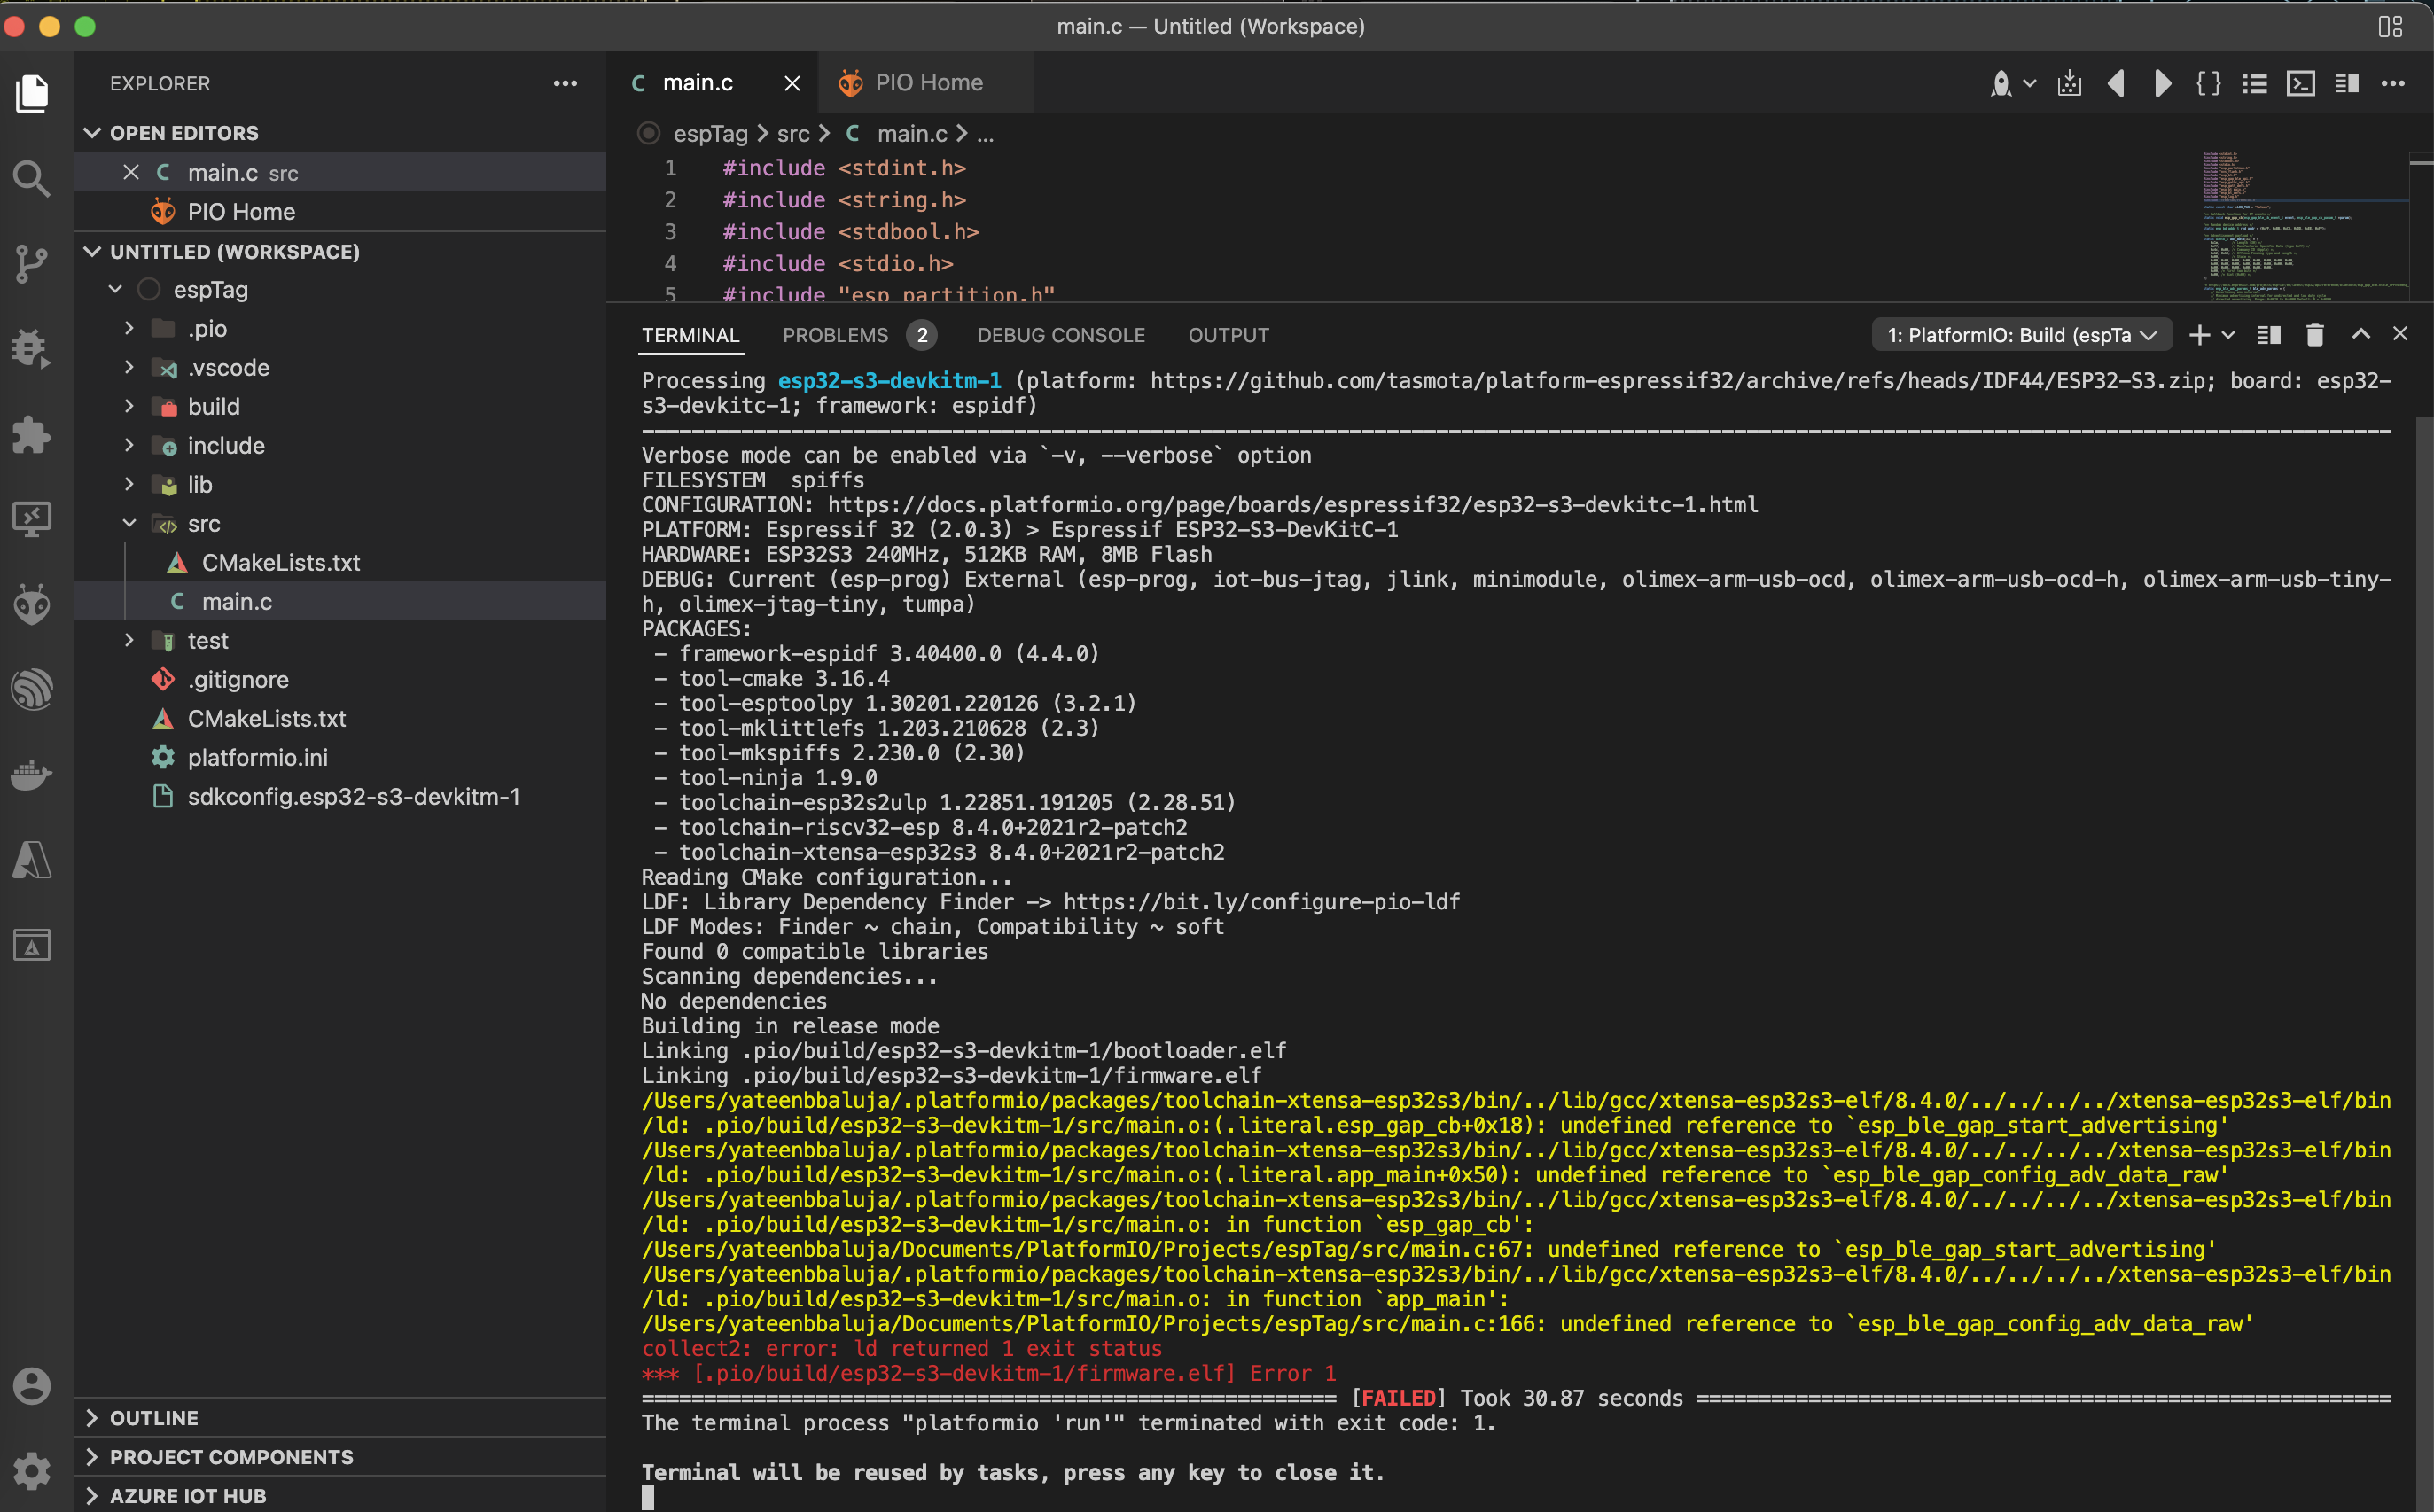Open editor More Actions ellipsis menu
This screenshot has height=1512, width=2434.
click(2393, 83)
